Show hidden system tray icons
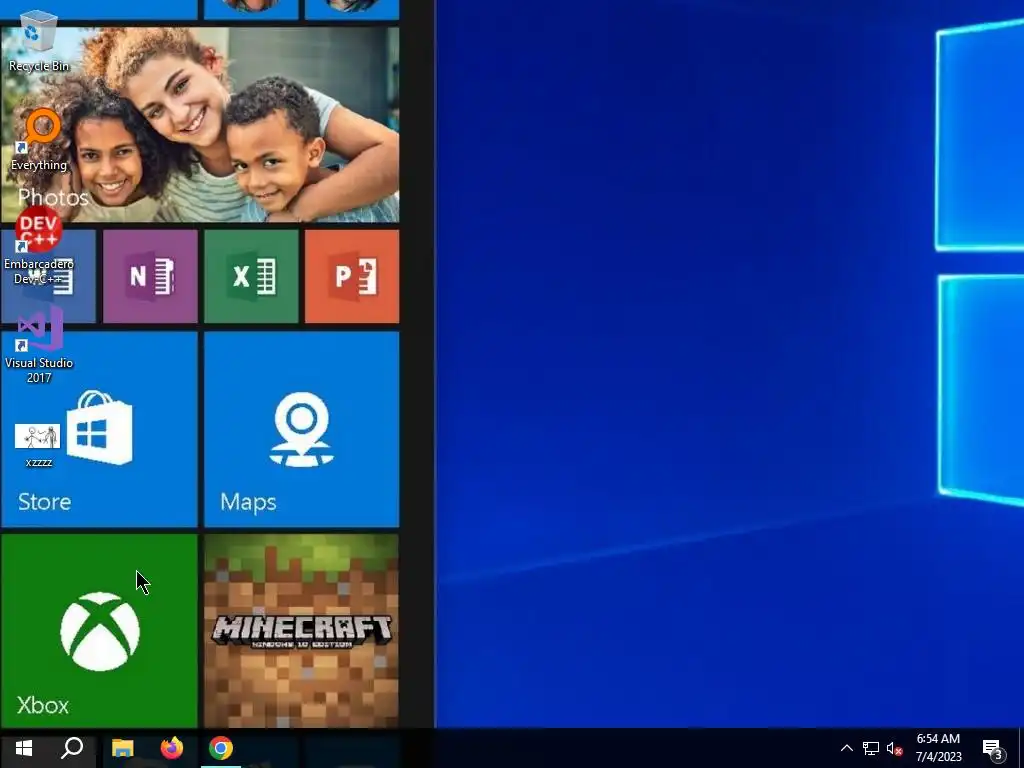This screenshot has width=1024, height=768. 846,748
